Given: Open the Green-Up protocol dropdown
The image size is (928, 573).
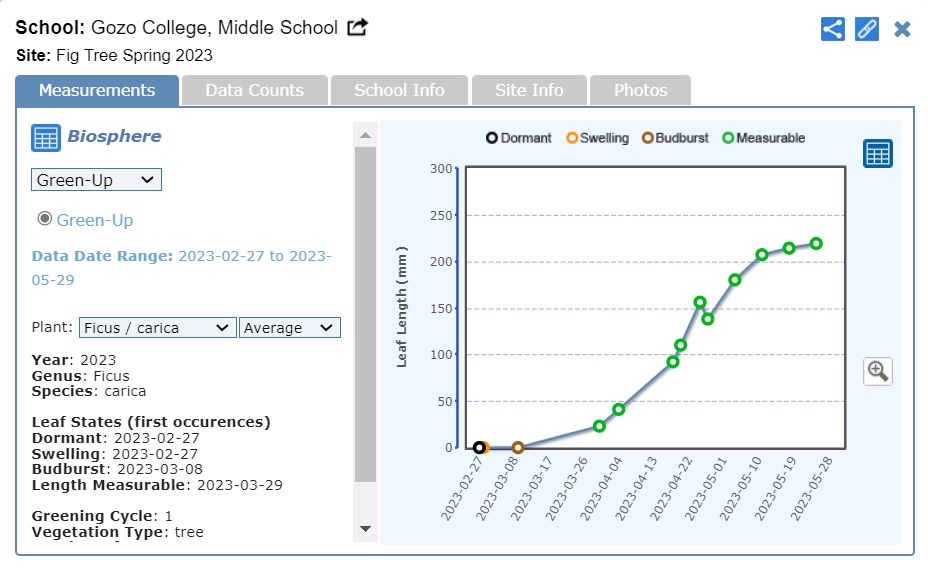Looking at the screenshot, I should [x=96, y=180].
